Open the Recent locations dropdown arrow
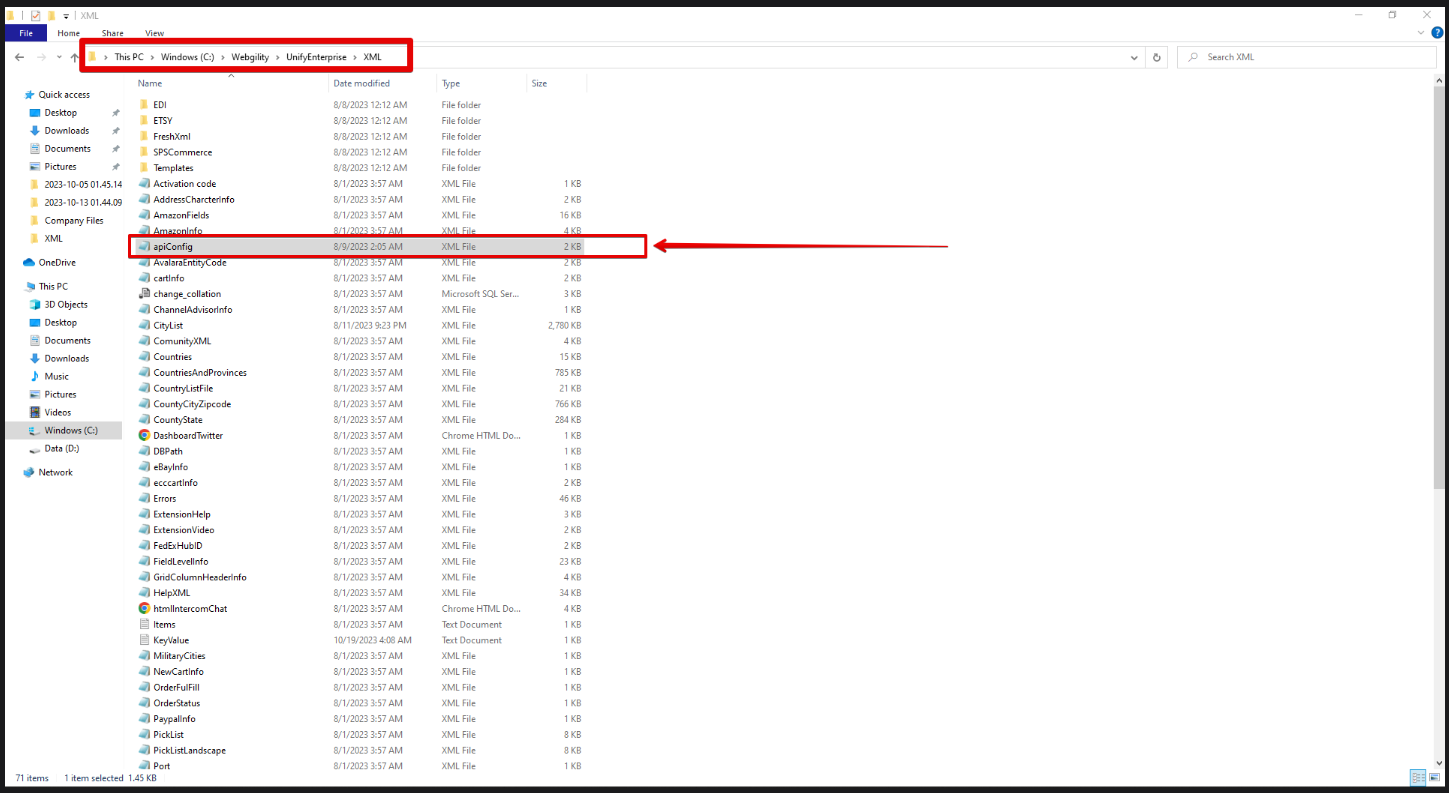Screen dimensions: 1449x793 tap(58, 57)
